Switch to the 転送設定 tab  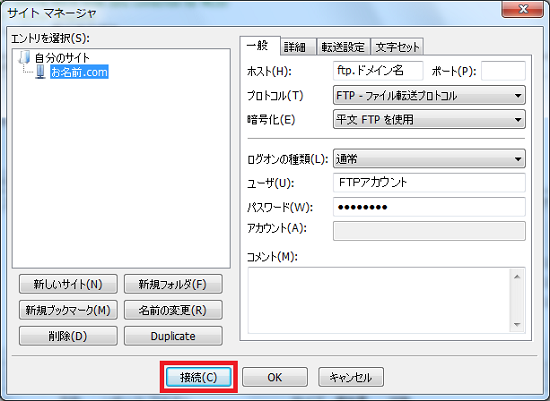click(343, 47)
